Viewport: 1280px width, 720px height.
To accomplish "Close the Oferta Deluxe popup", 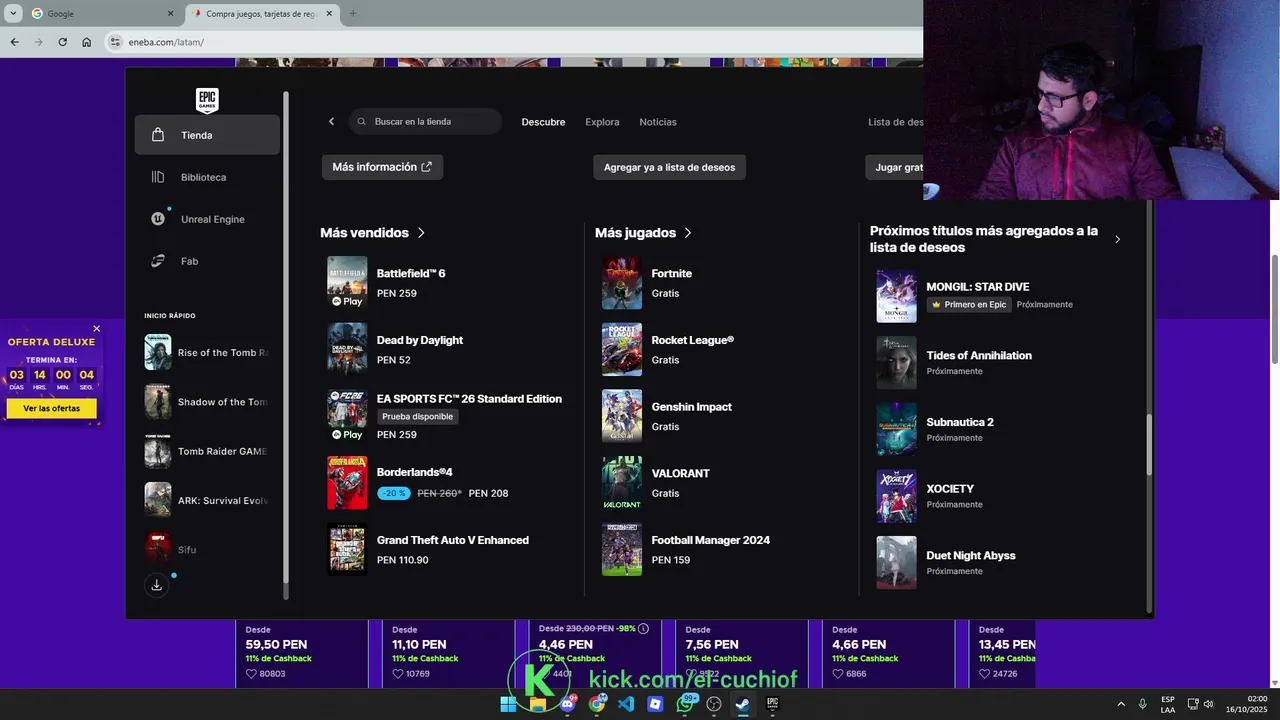I will point(96,329).
